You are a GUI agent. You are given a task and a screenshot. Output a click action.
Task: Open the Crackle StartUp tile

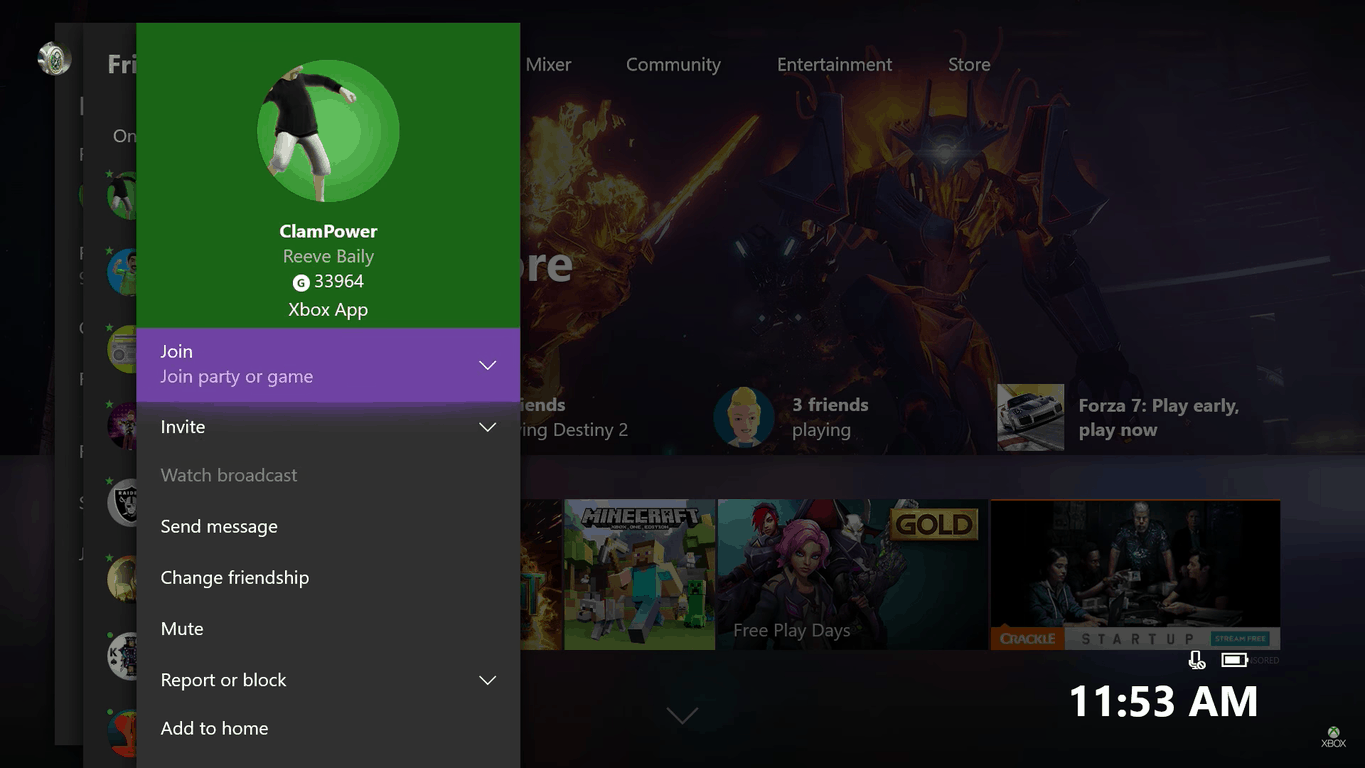(1135, 575)
